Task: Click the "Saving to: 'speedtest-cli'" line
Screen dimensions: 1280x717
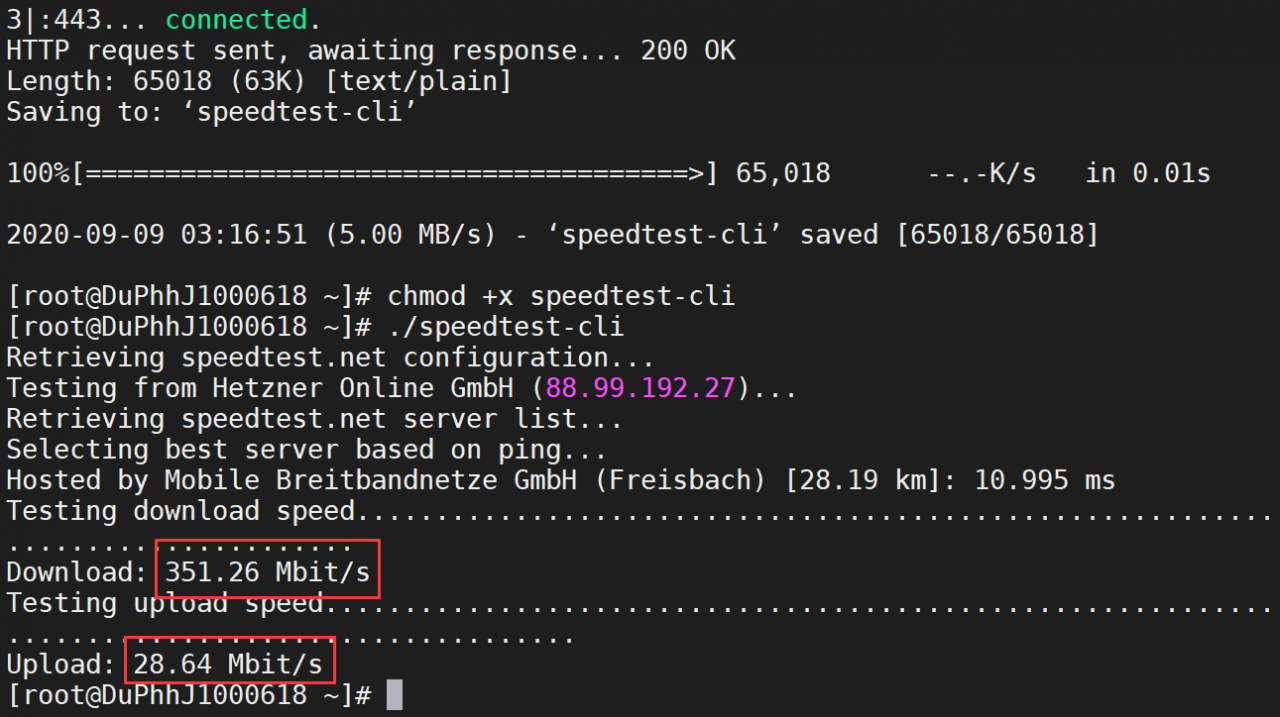Action: tap(211, 112)
